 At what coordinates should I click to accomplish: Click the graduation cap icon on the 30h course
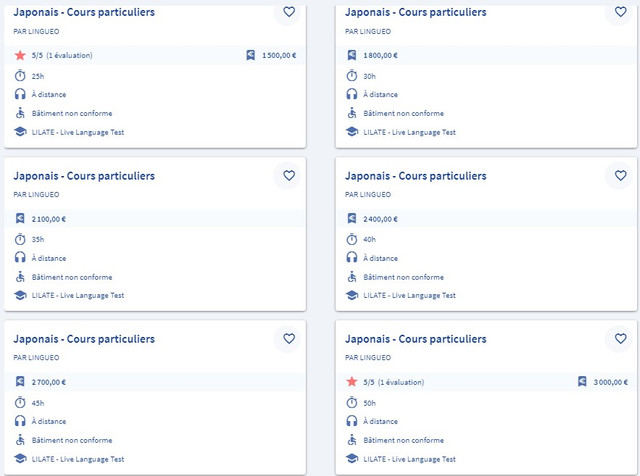pos(351,131)
